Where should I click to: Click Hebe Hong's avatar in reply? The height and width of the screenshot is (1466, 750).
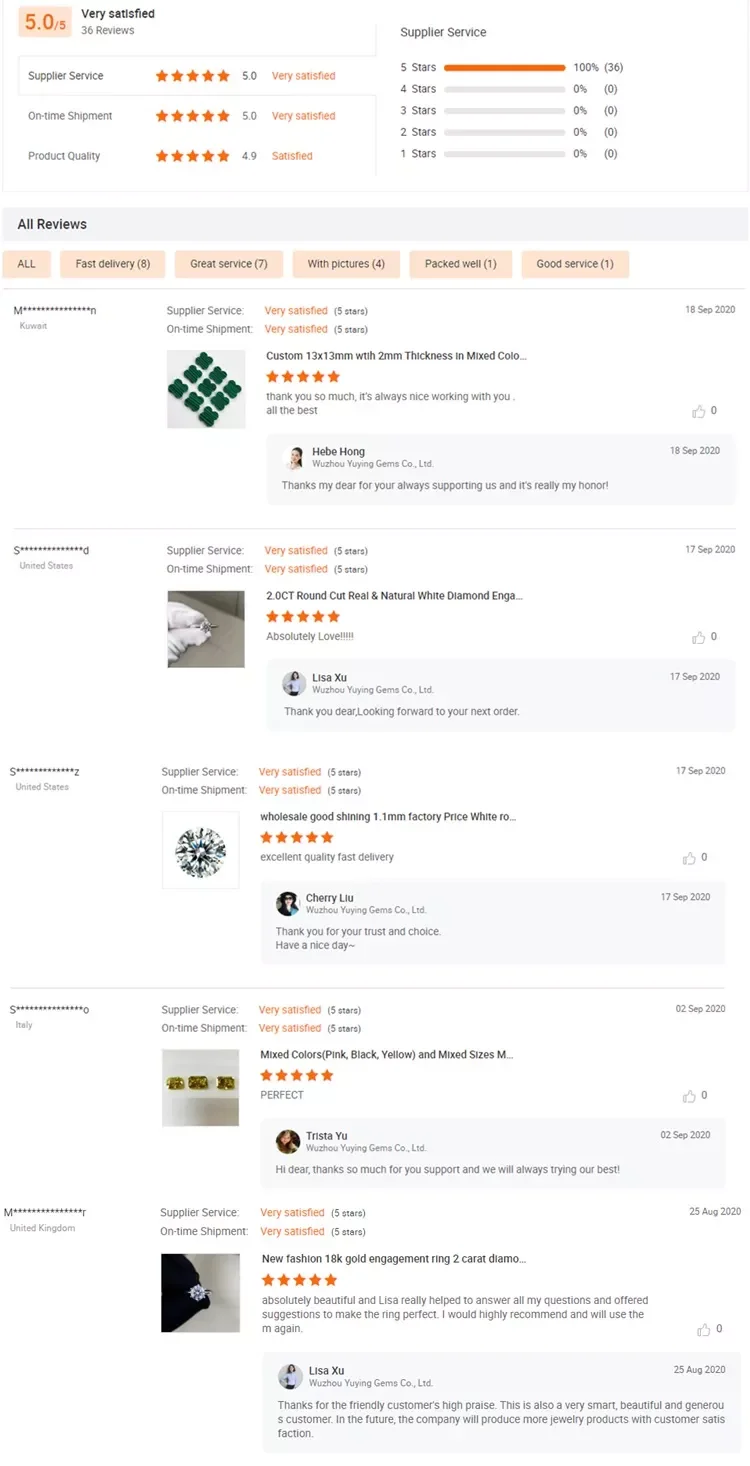tap(295, 458)
